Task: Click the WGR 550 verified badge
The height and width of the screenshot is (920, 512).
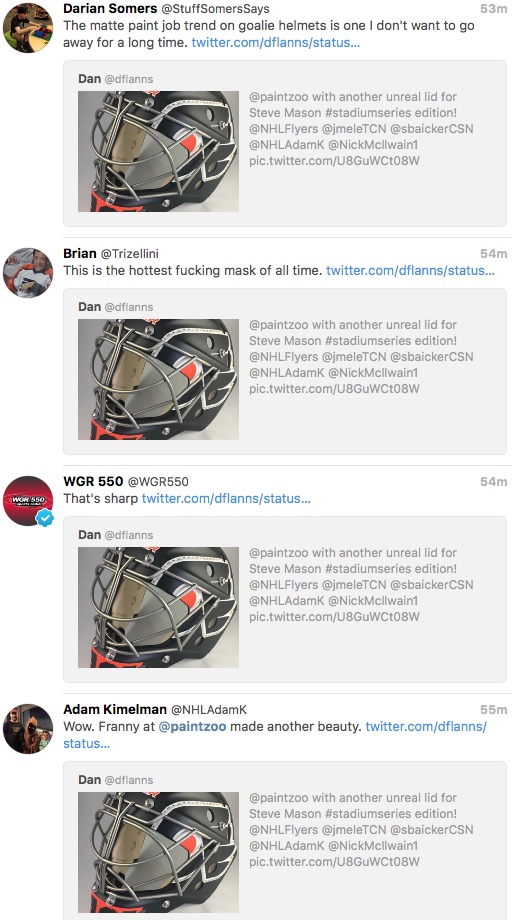Action: point(45,518)
